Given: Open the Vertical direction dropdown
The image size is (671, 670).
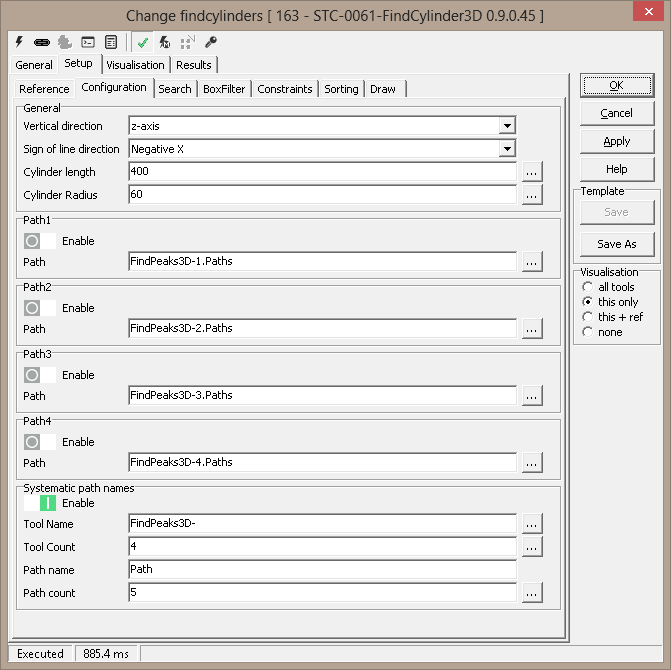Looking at the screenshot, I should 507,126.
